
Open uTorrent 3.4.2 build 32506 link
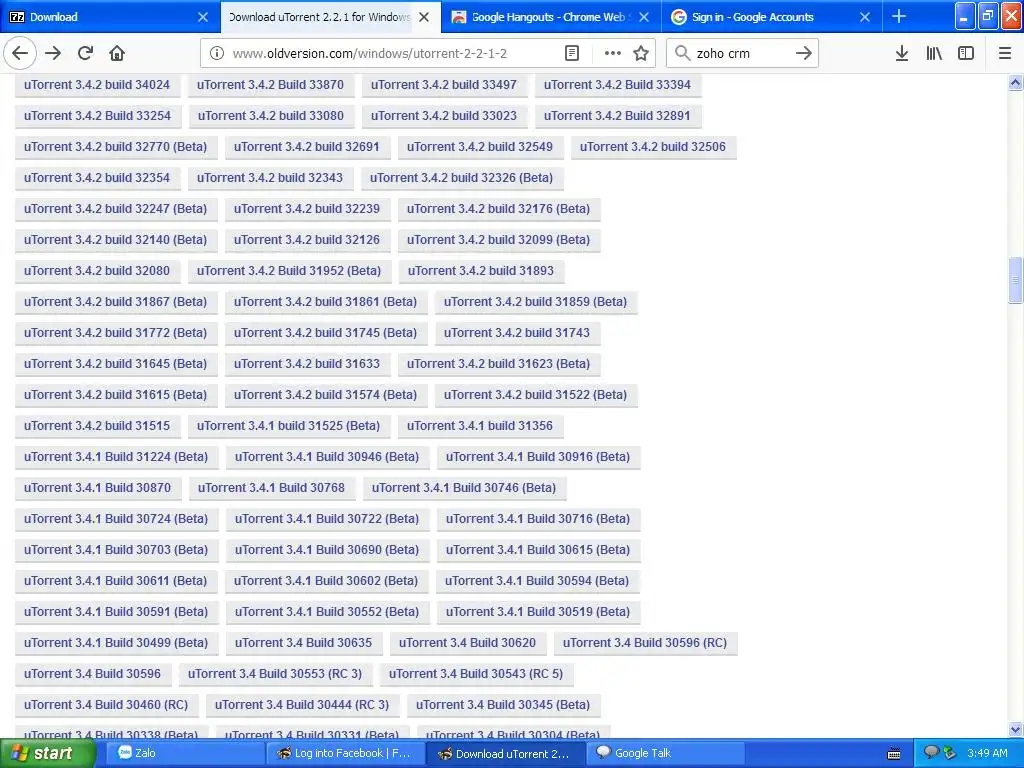point(652,147)
